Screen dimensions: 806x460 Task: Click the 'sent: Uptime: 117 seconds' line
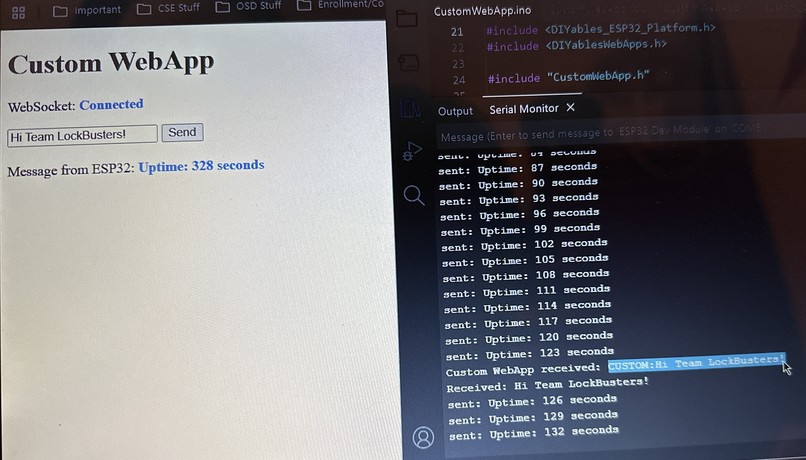[x=528, y=322]
